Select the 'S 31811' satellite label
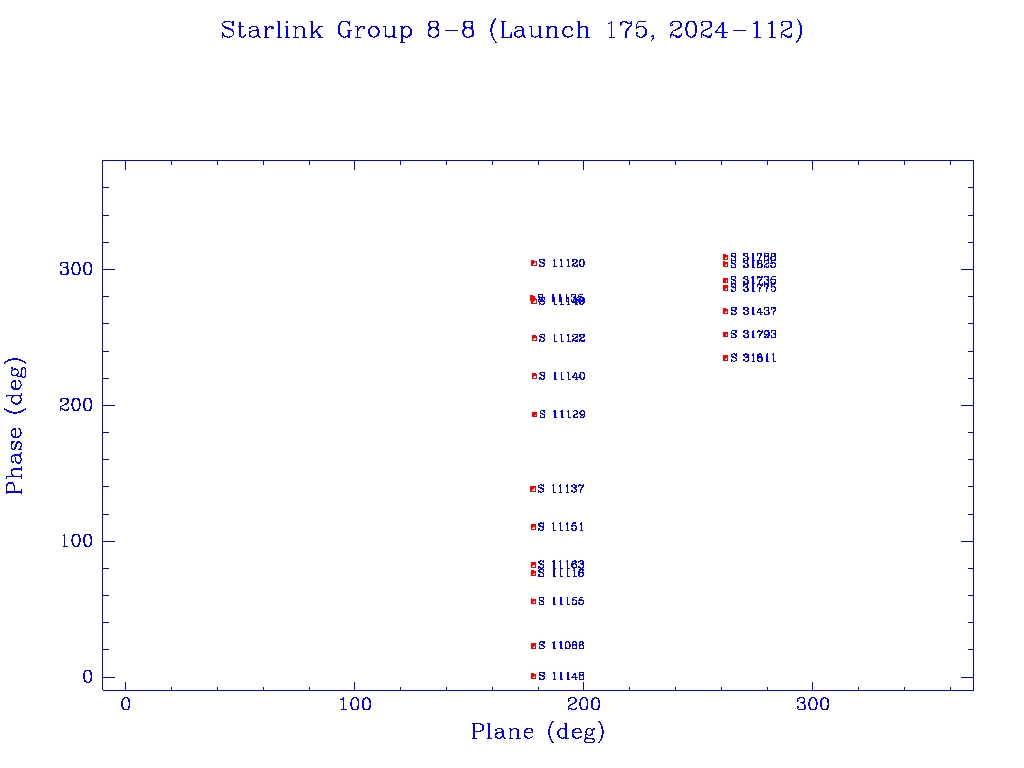This screenshot has height=768, width=1024. point(754,358)
